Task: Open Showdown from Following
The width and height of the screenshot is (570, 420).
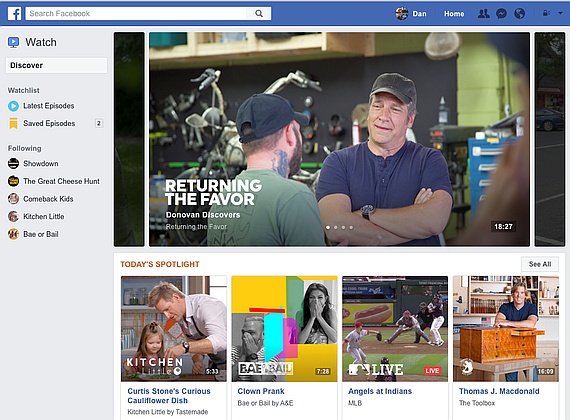Action: coord(41,164)
